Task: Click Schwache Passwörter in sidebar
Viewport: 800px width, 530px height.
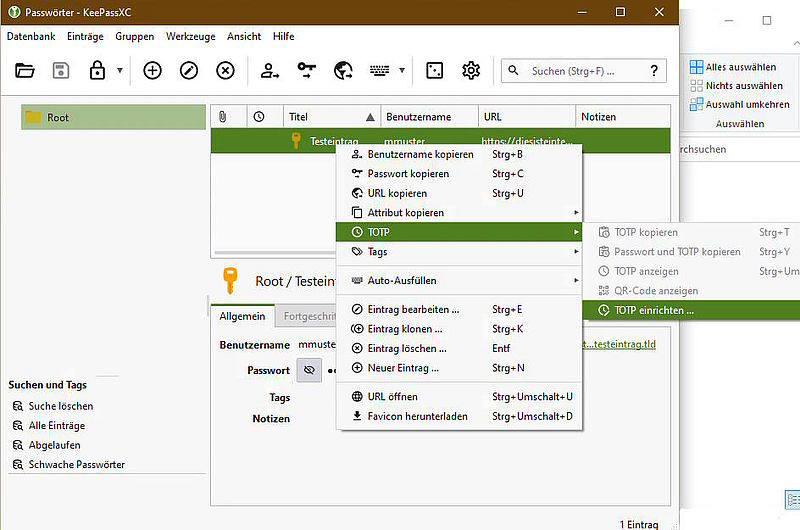Action: coord(76,464)
